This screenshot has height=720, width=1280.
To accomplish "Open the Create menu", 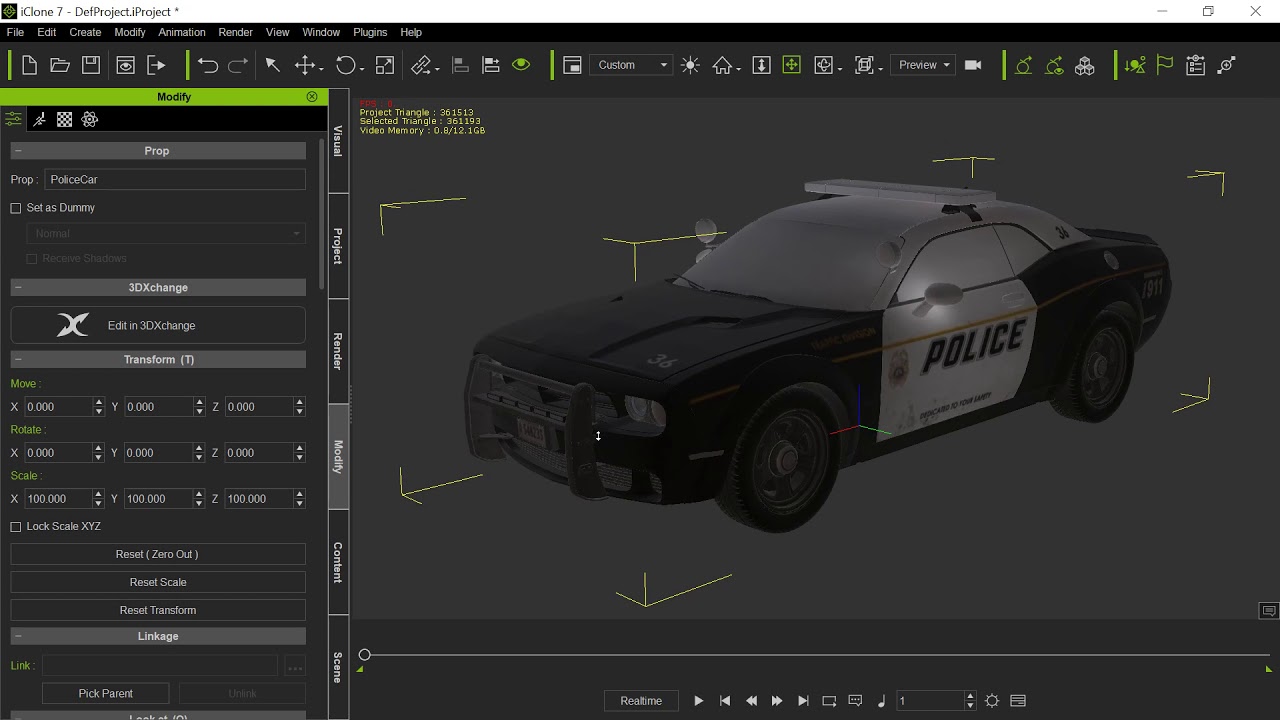I will [x=85, y=32].
